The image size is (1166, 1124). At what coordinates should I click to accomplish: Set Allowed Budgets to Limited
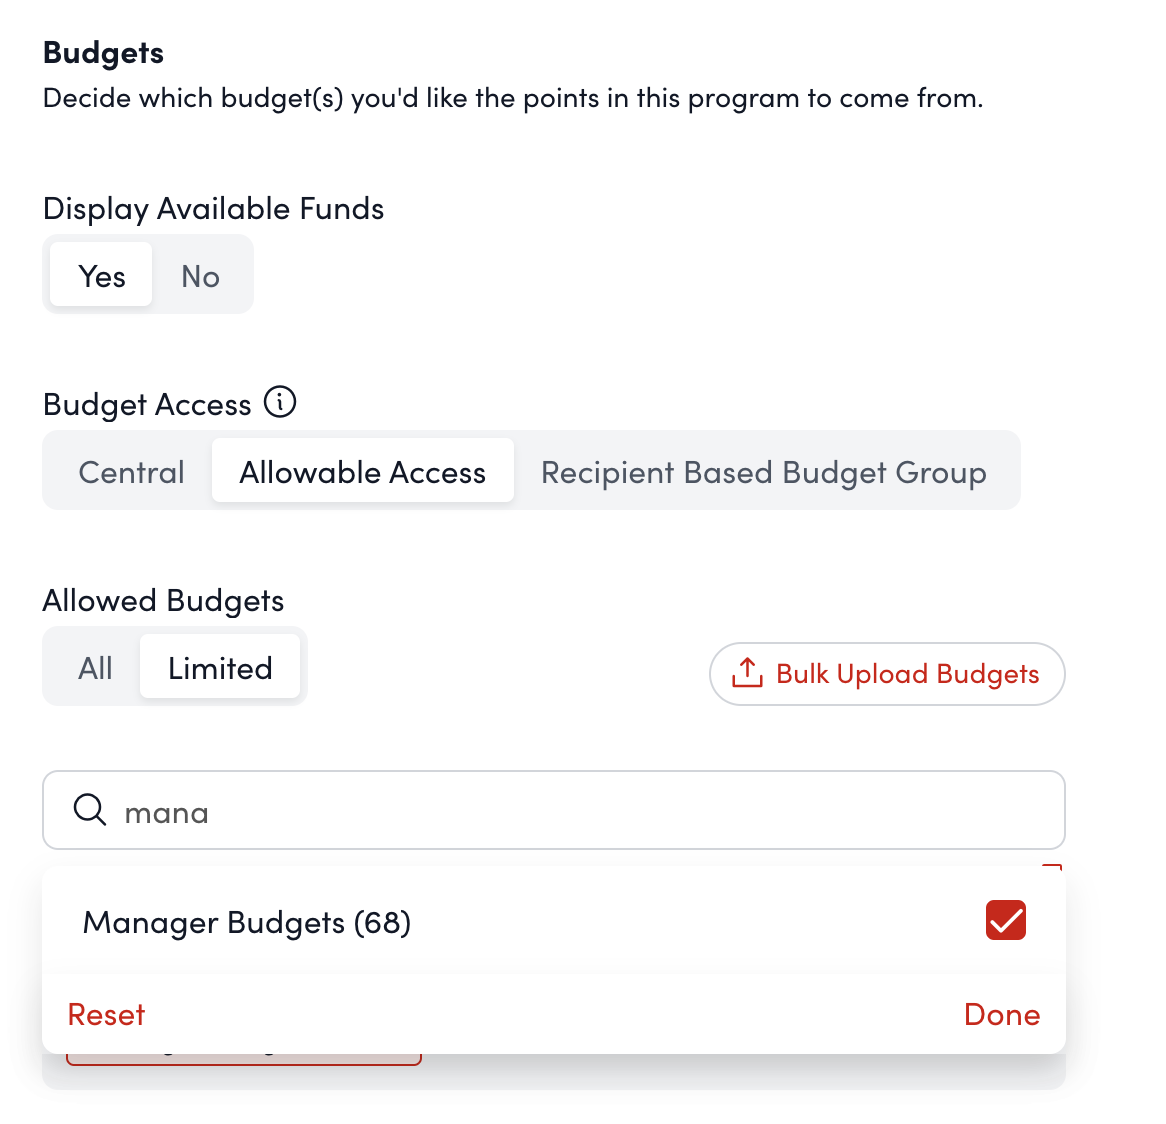220,668
